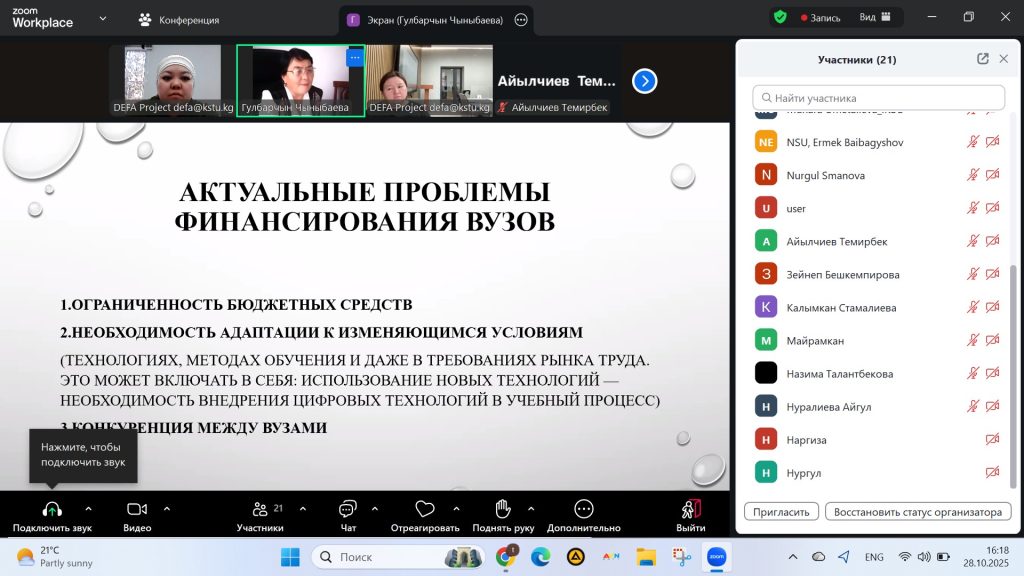Expand video options arrow beside Видео
This screenshot has height=576, width=1024.
(x=166, y=508)
